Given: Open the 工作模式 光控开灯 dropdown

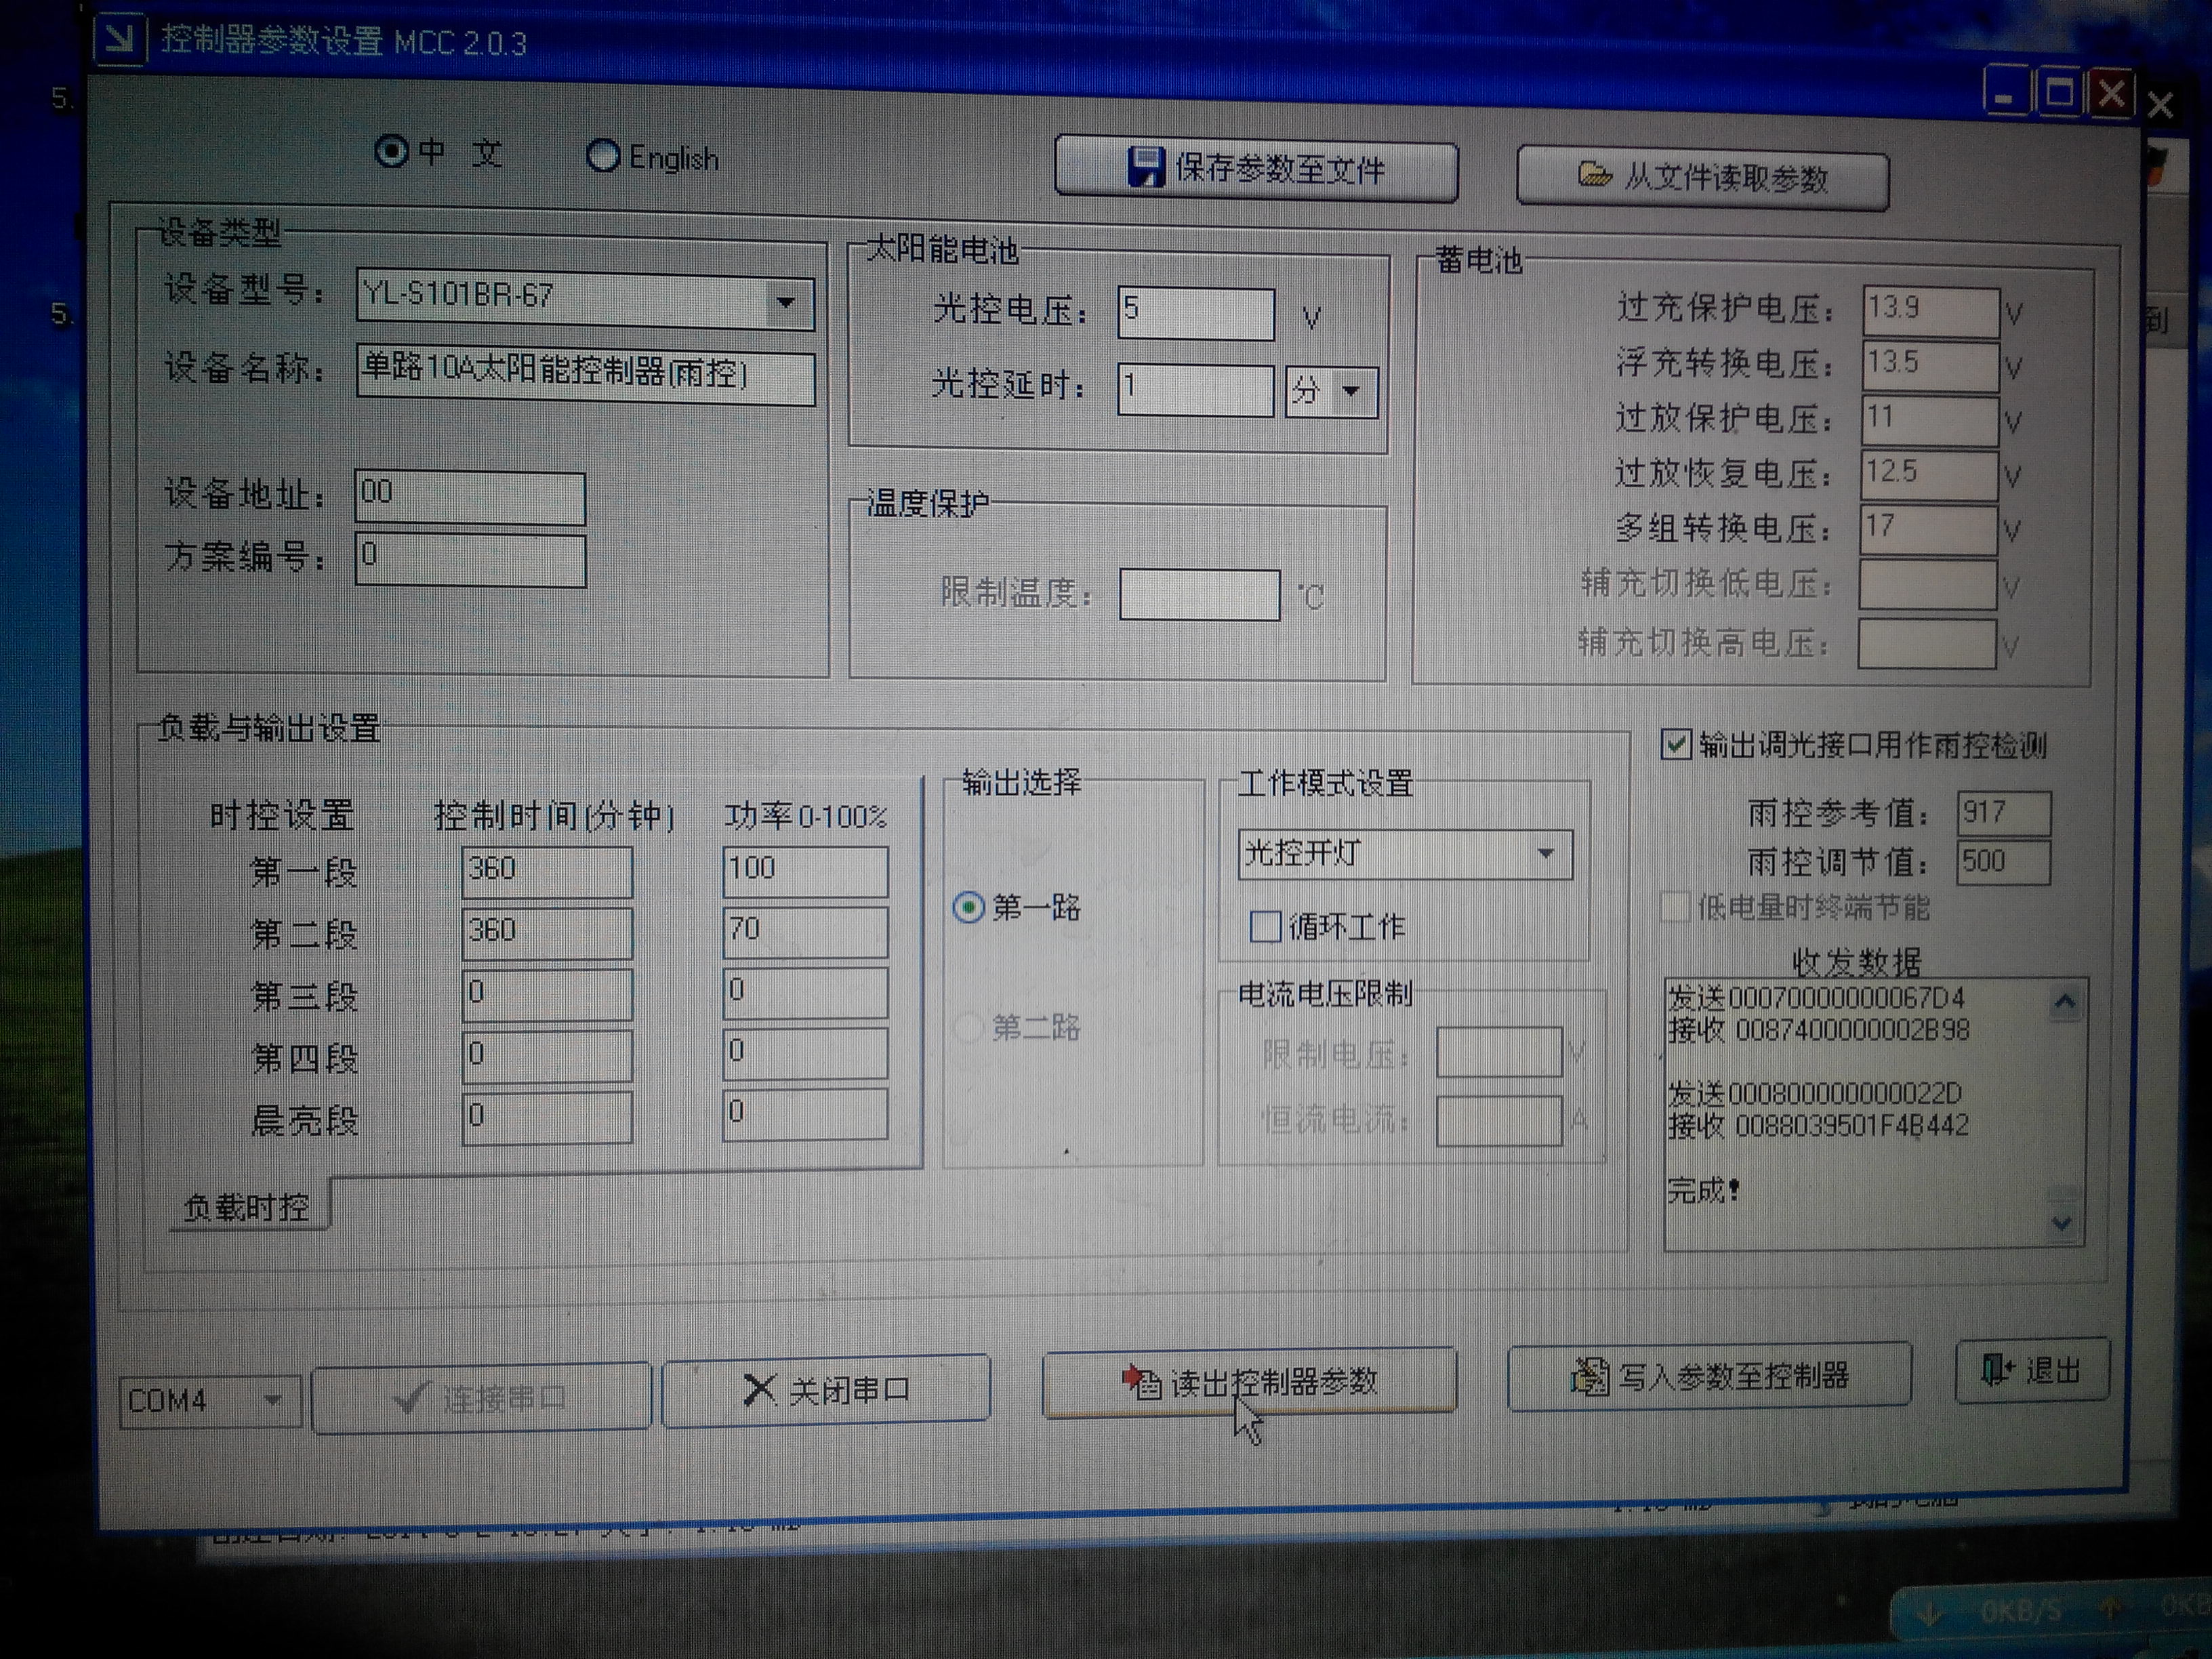Looking at the screenshot, I should coord(1546,854).
